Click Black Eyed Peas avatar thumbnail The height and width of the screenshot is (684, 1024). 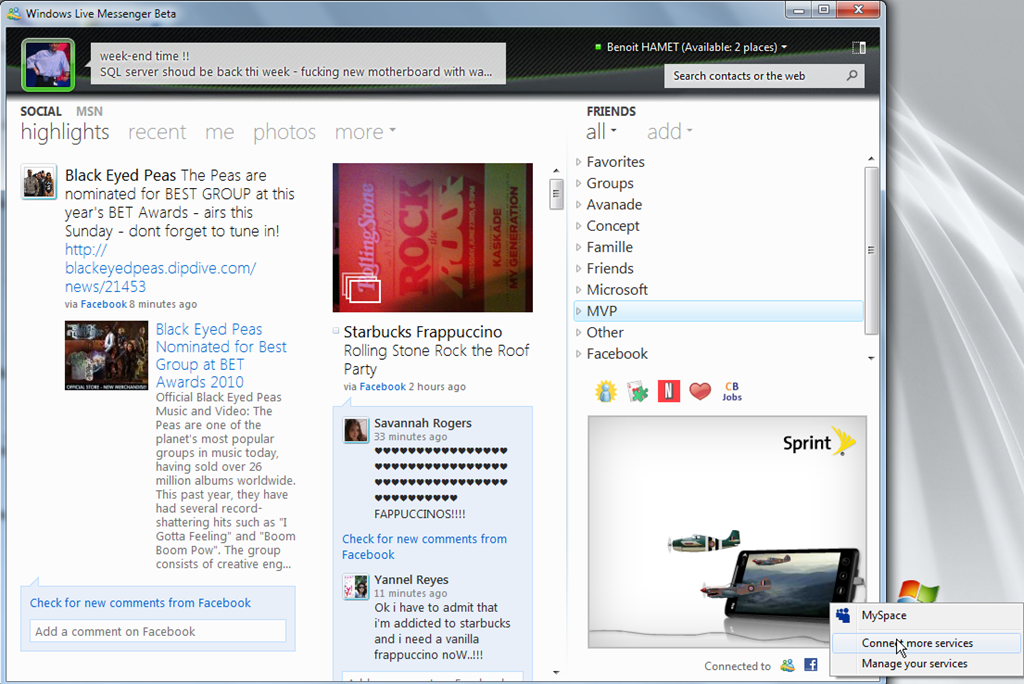(x=39, y=181)
